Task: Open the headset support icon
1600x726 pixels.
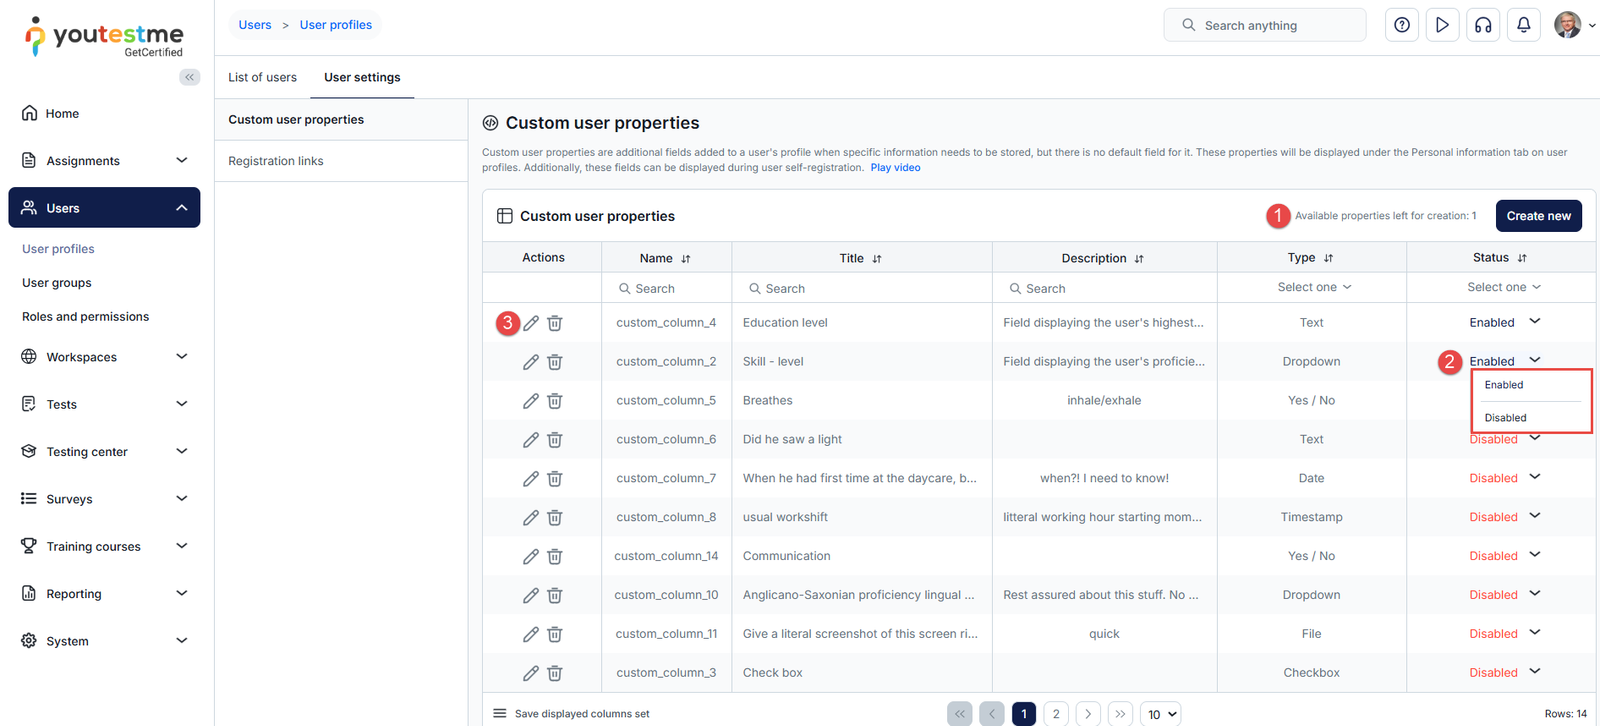Action: [x=1483, y=25]
